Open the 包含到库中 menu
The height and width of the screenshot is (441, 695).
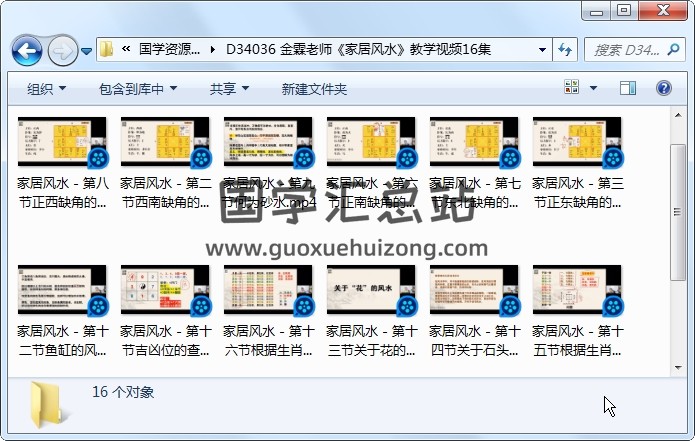138,89
